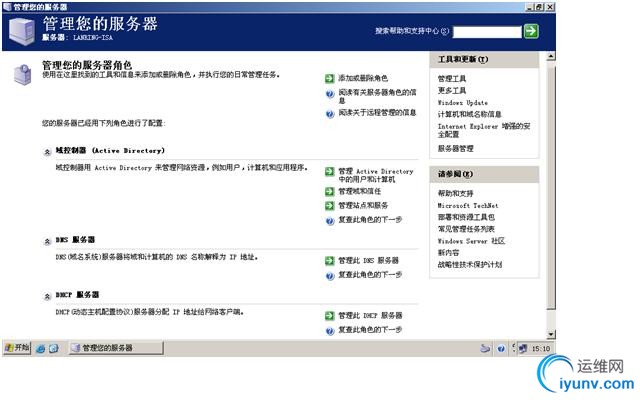Open the 管理工具 link
The width and height of the screenshot is (640, 400).
tap(452, 78)
